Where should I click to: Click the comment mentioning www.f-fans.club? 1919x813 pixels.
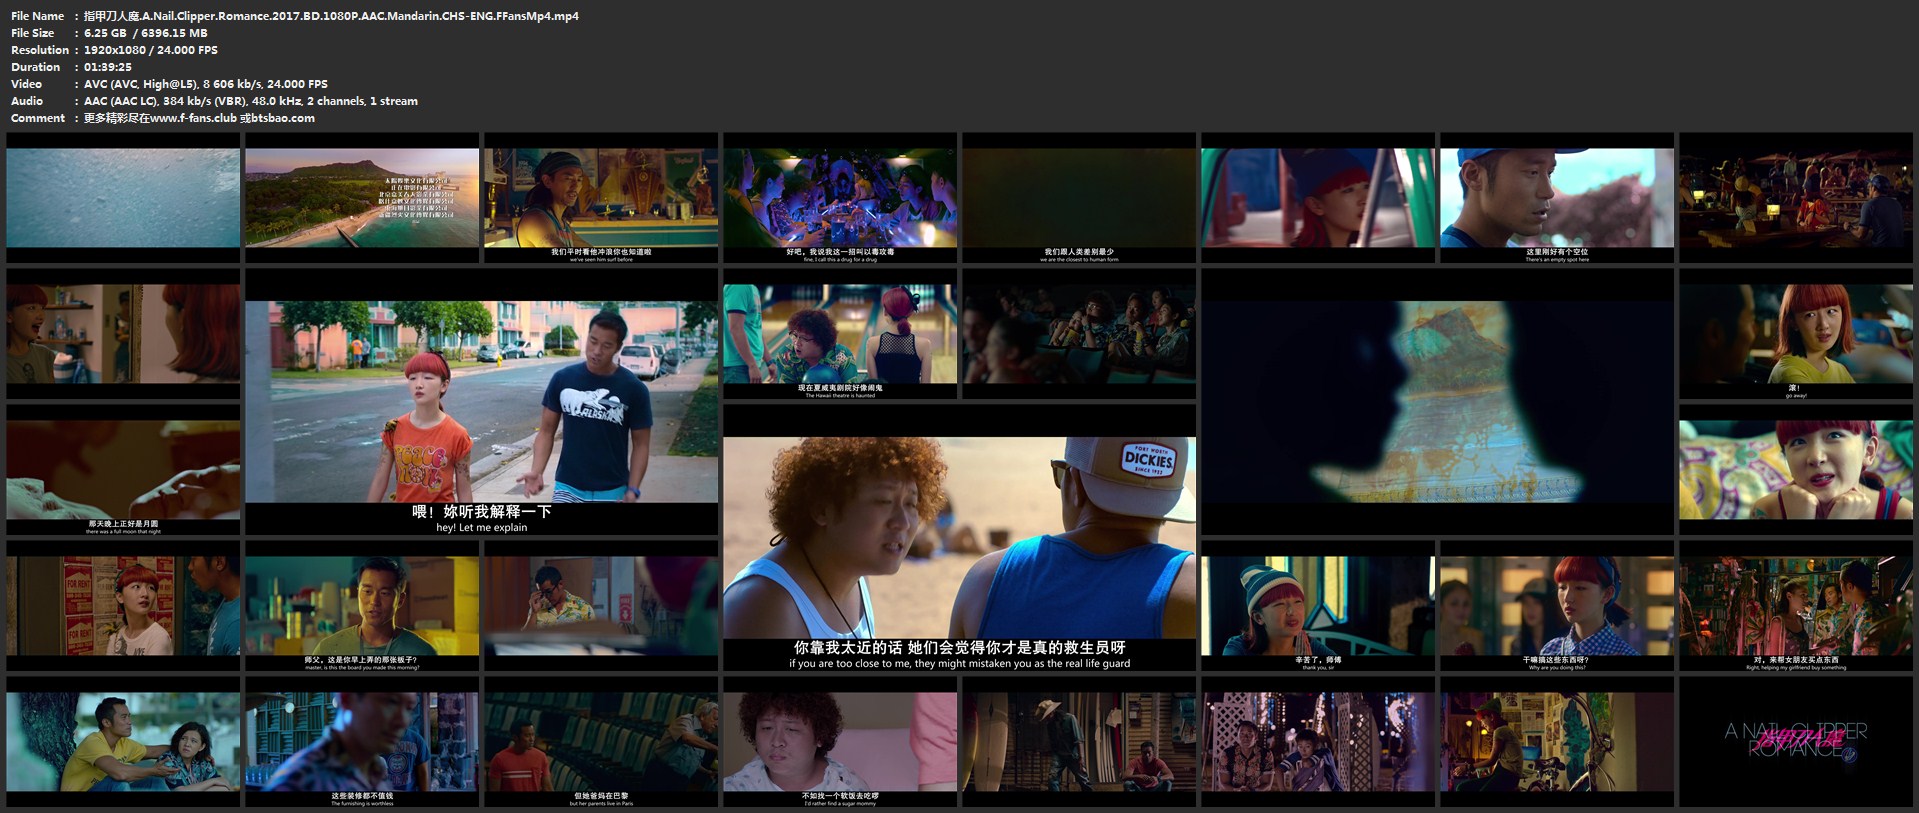click(x=199, y=118)
